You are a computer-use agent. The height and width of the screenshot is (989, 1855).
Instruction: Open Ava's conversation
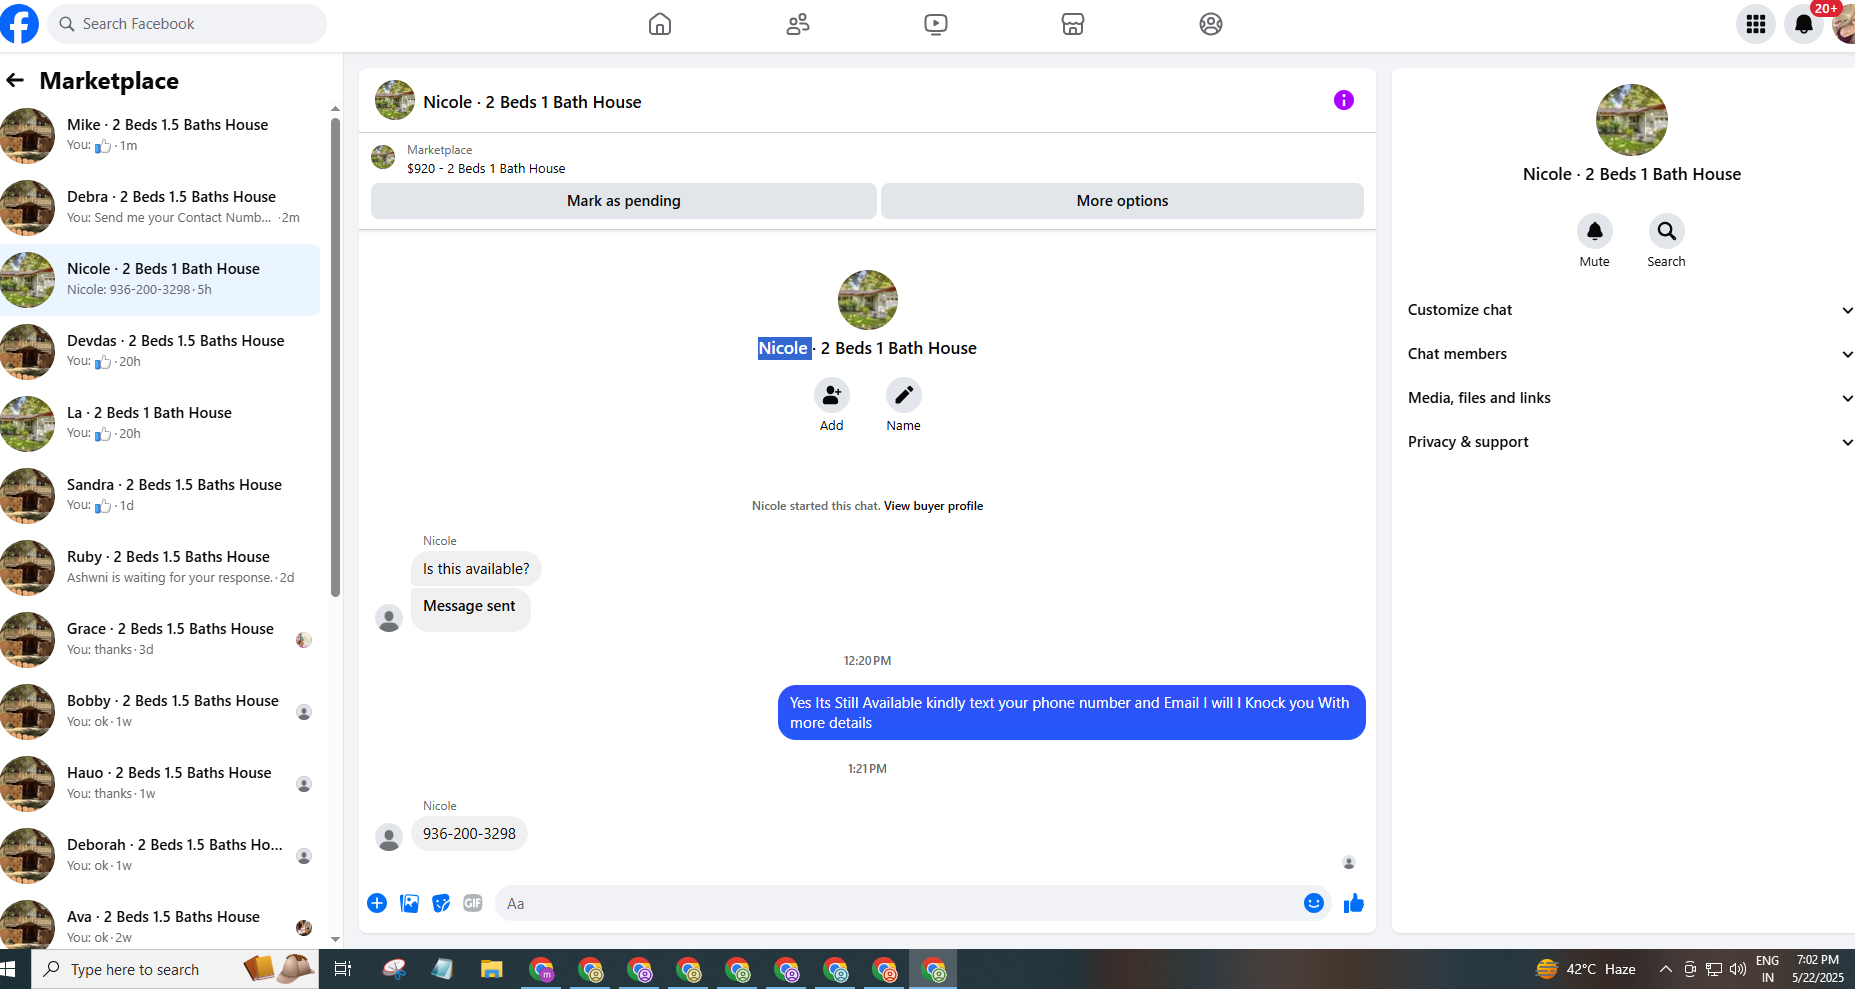(x=160, y=924)
